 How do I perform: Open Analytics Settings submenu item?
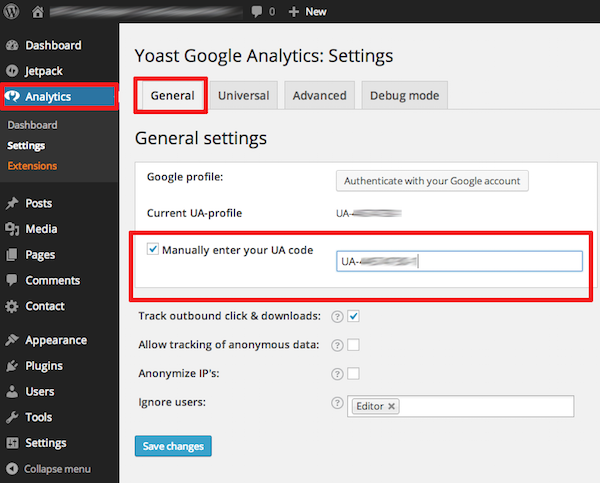click(26, 145)
